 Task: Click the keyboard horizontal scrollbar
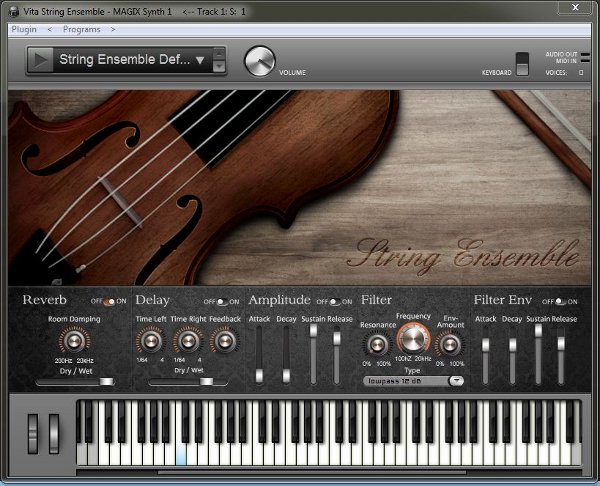(312, 472)
